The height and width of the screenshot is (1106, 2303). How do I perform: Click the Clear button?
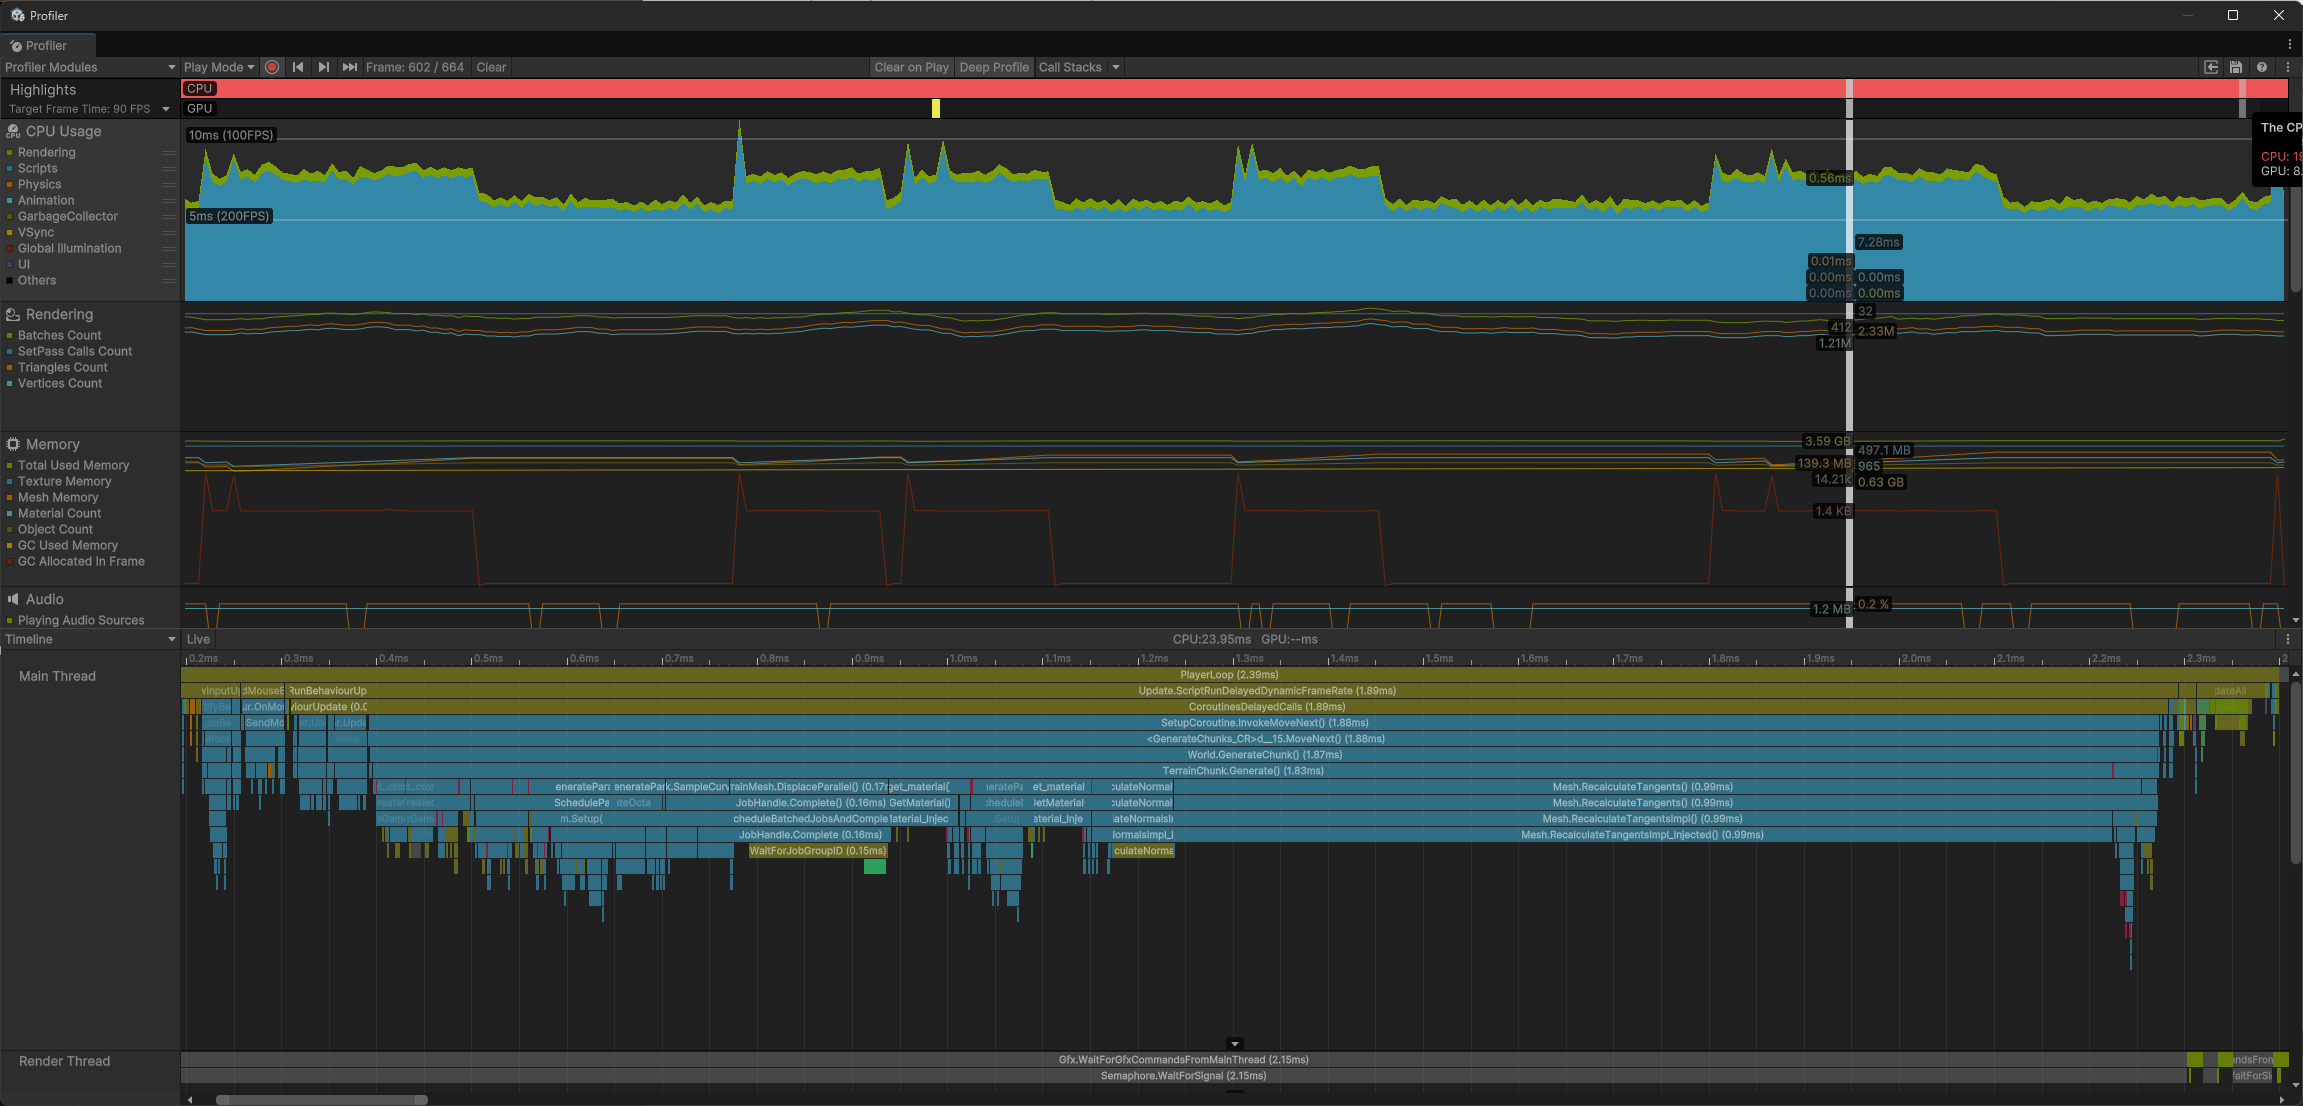point(491,67)
